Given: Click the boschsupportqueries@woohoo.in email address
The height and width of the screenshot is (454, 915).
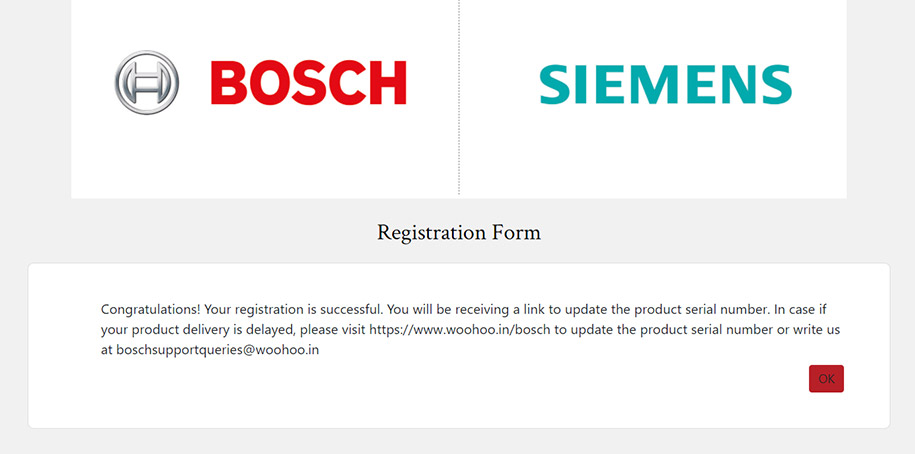Looking at the screenshot, I should (x=218, y=351).
